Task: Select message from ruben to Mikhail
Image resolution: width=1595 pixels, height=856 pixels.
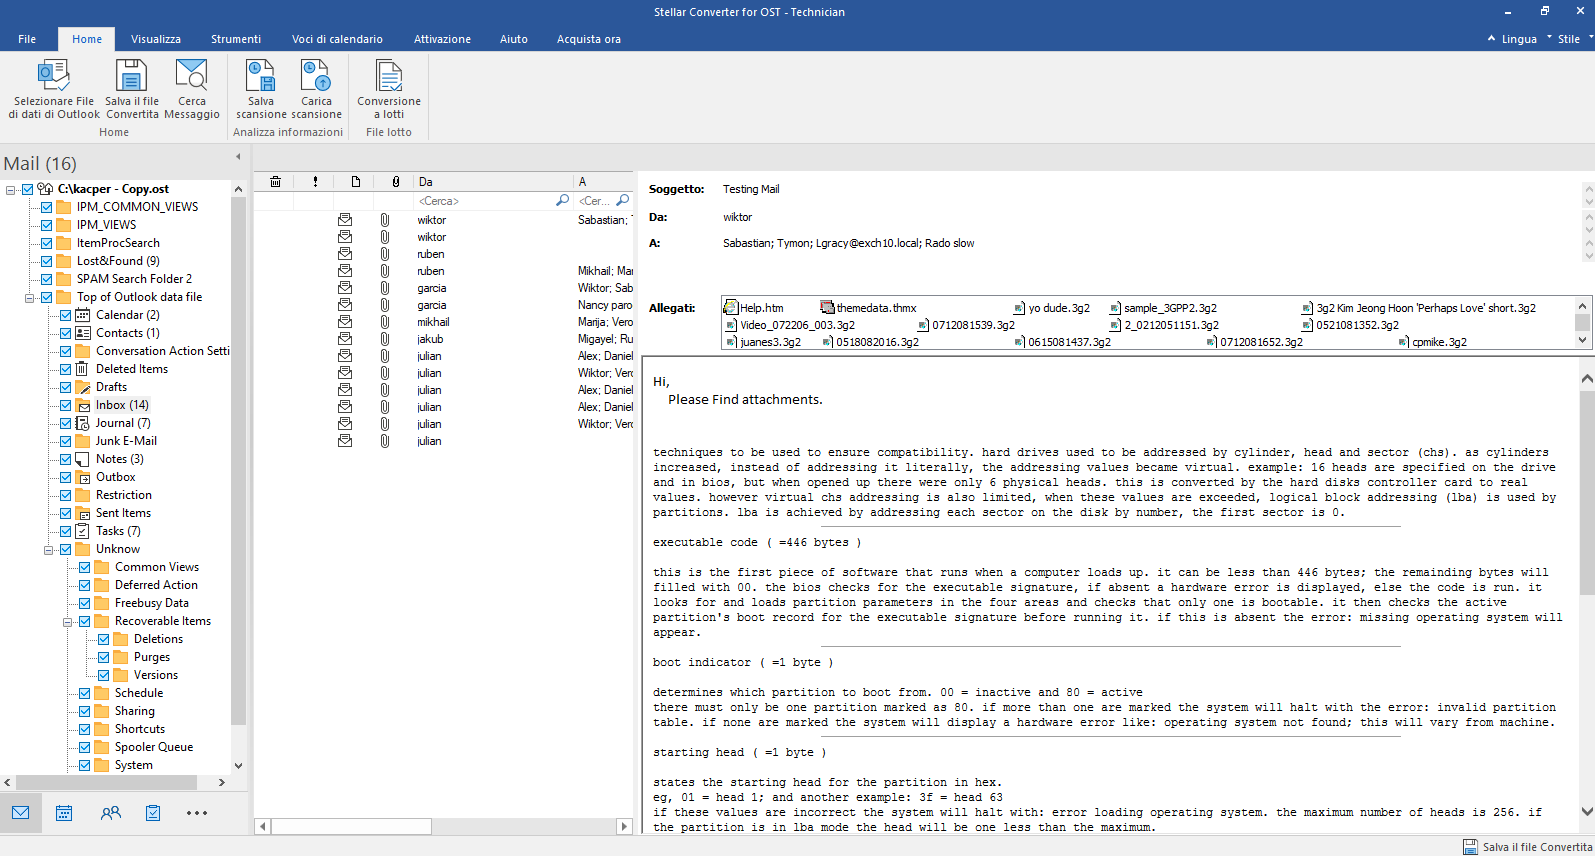Action: coord(444,271)
